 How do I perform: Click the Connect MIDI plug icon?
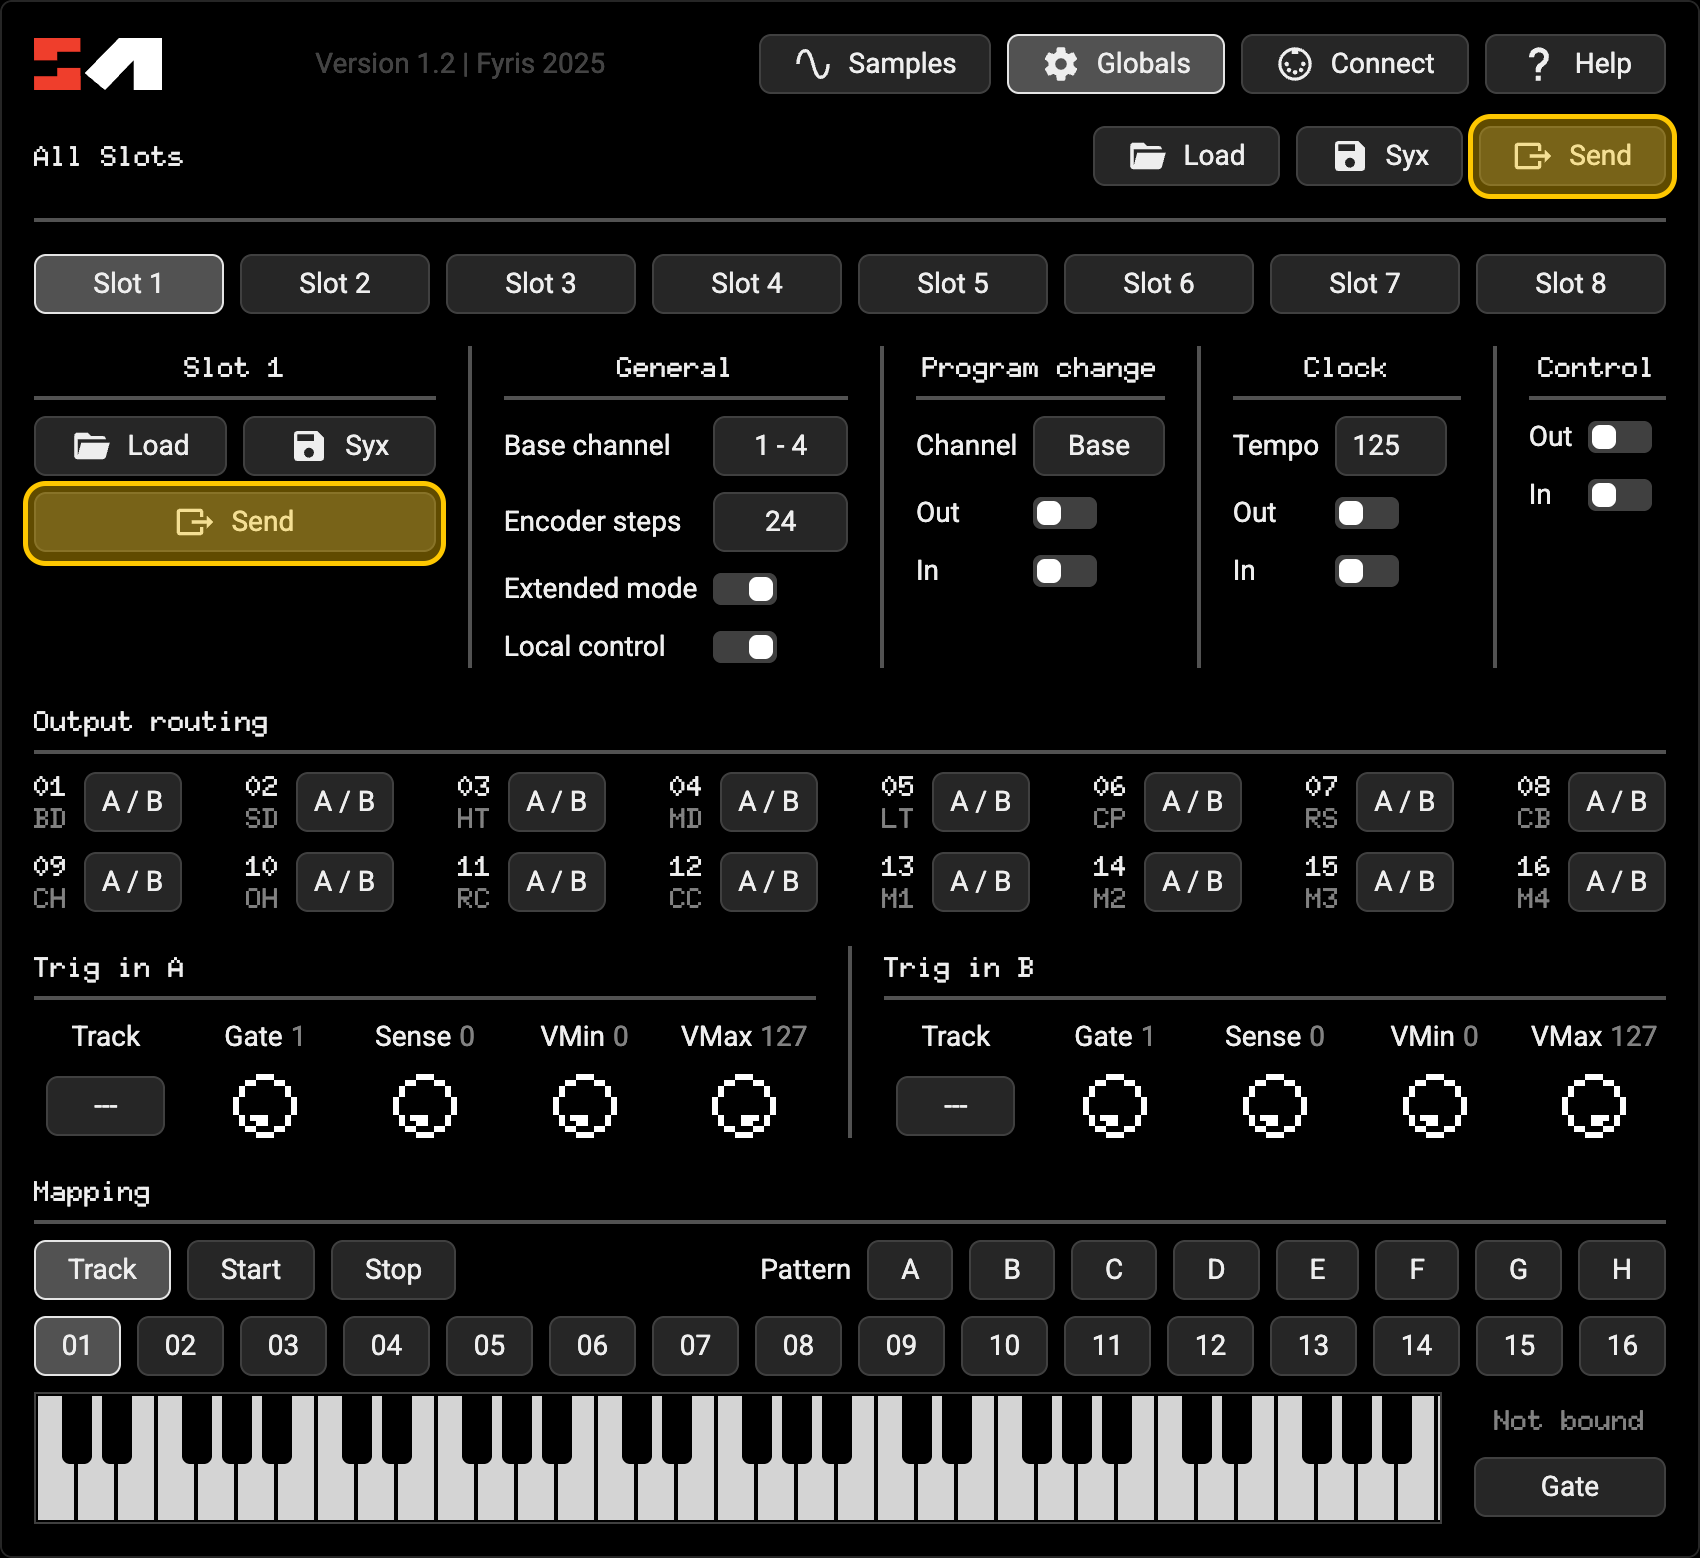1294,64
